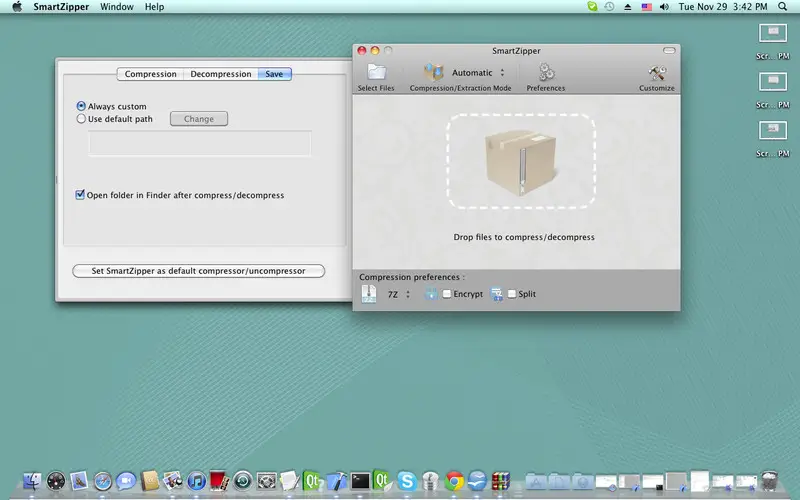Click the Tue Nov 29 3:42 PM clock
Image resolution: width=800 pixels, height=500 pixels.
point(723,7)
